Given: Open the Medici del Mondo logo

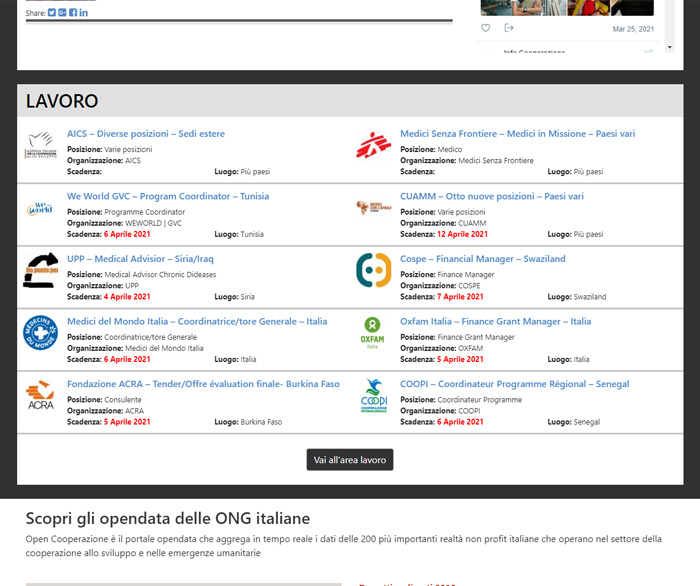Looking at the screenshot, I should pyautogui.click(x=40, y=333).
